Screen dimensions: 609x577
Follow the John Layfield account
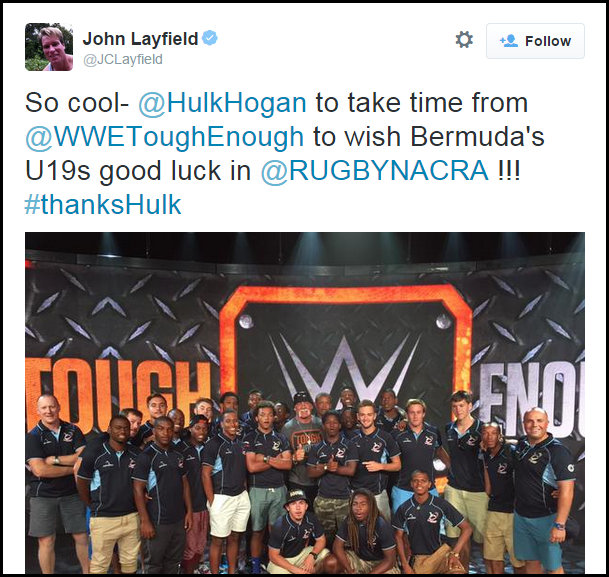click(x=535, y=41)
